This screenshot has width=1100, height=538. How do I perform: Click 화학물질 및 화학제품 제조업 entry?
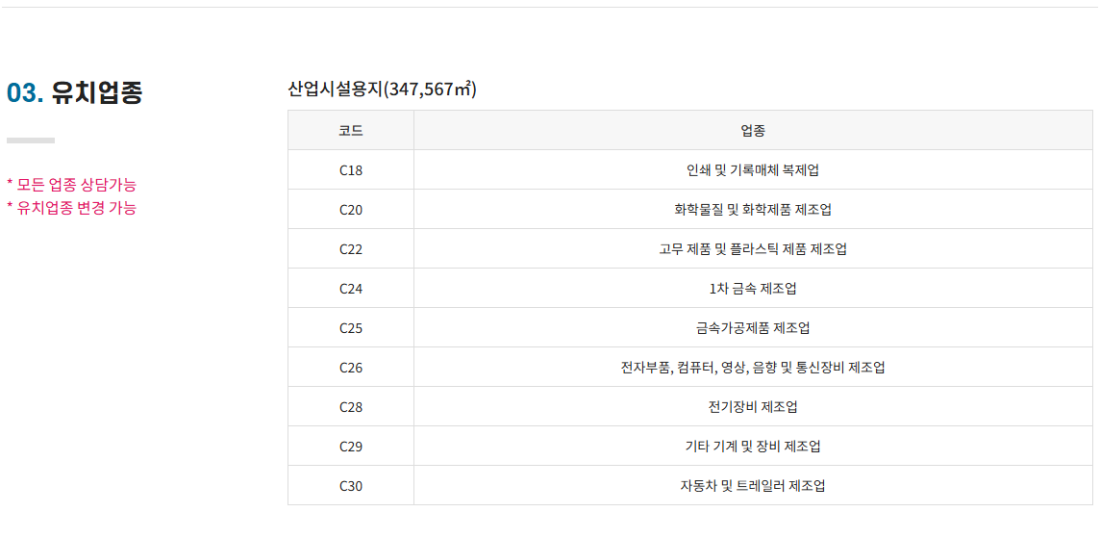tap(753, 209)
